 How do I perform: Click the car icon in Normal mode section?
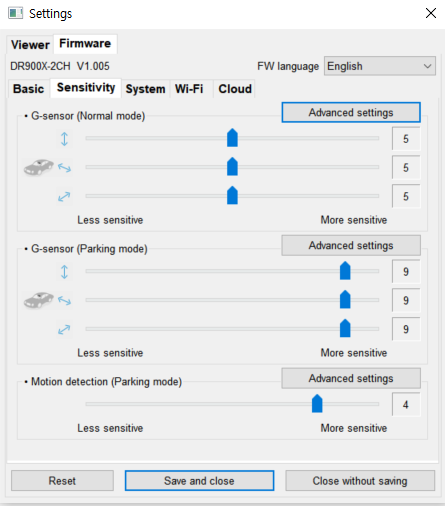39,167
